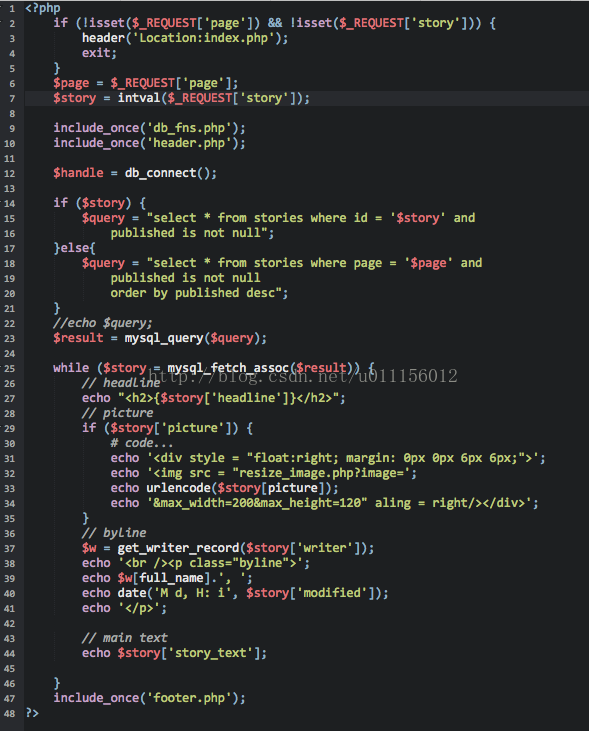Click the blog.csdn.net watermark URL

(303, 376)
